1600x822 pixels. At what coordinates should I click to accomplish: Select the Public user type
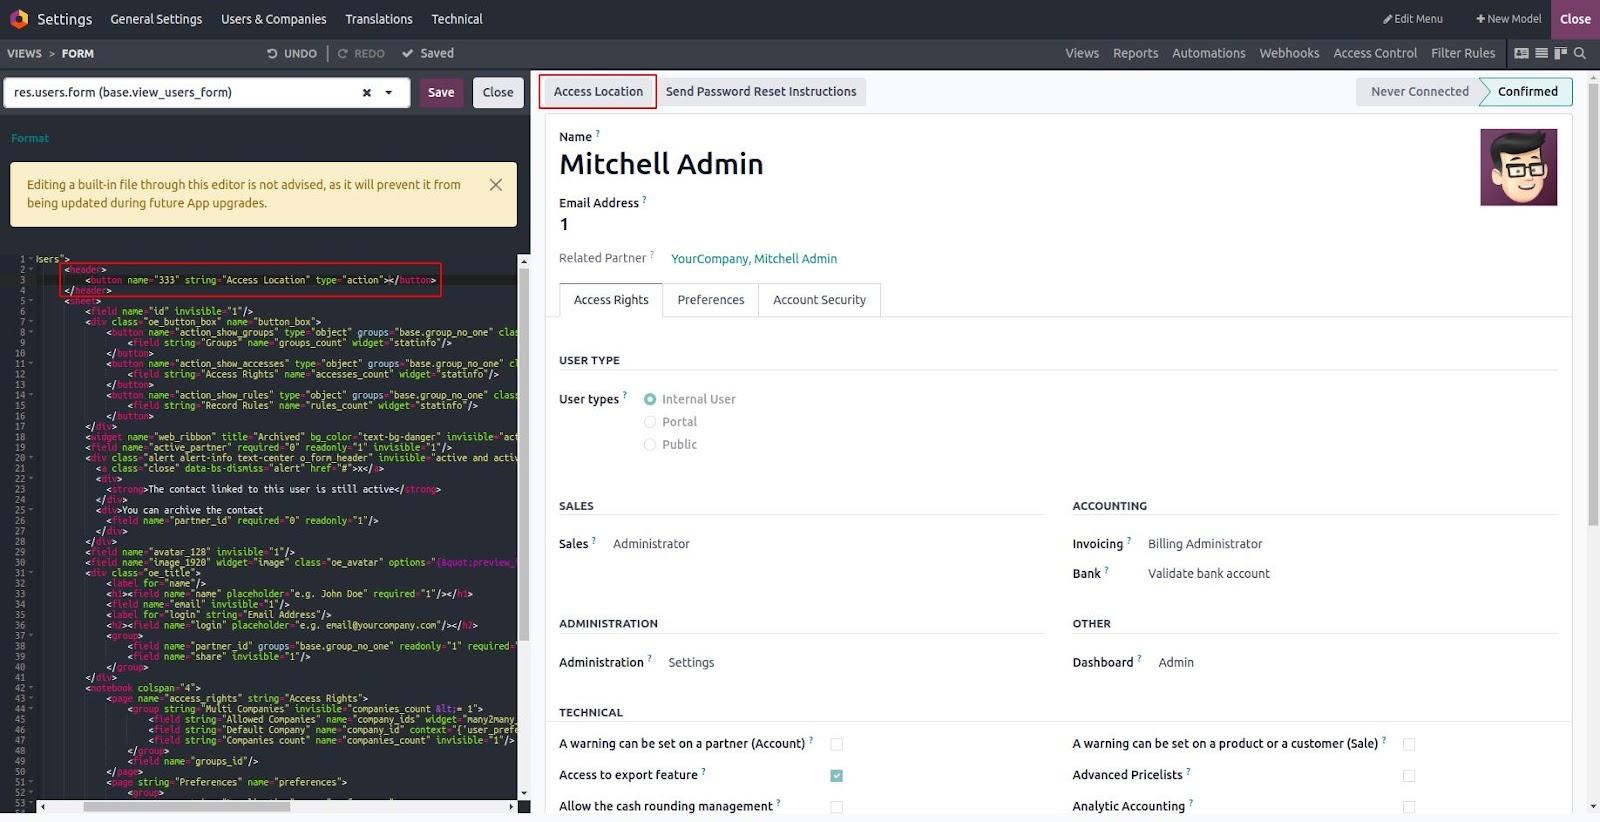coord(650,445)
